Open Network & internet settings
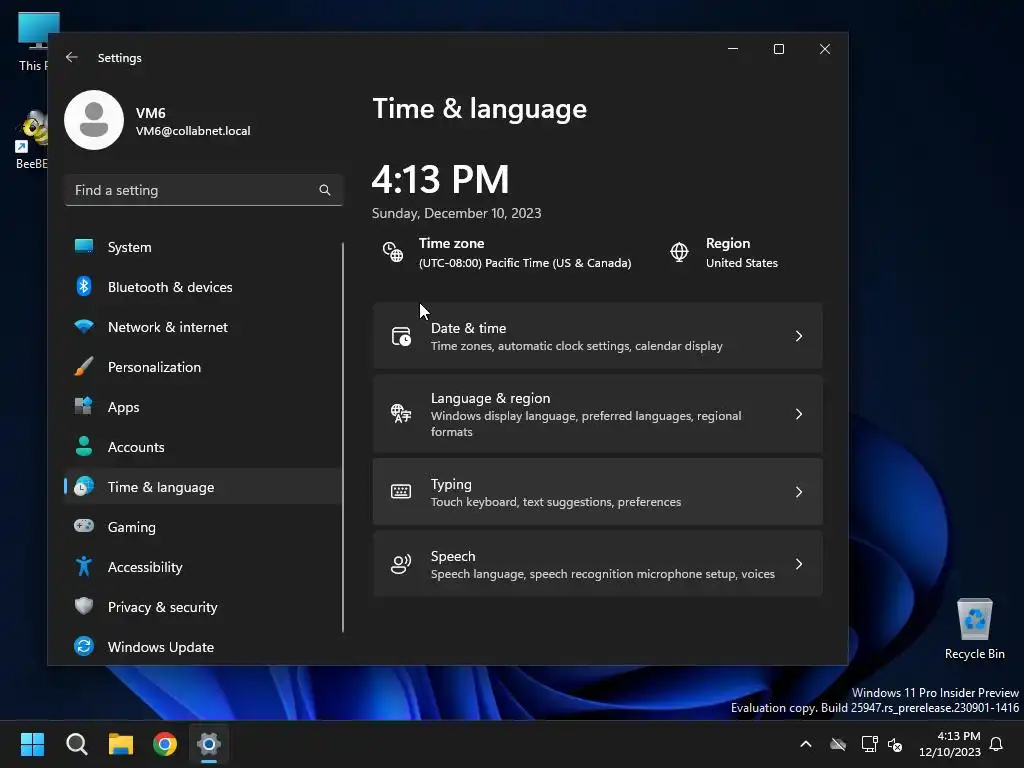 click(202, 327)
